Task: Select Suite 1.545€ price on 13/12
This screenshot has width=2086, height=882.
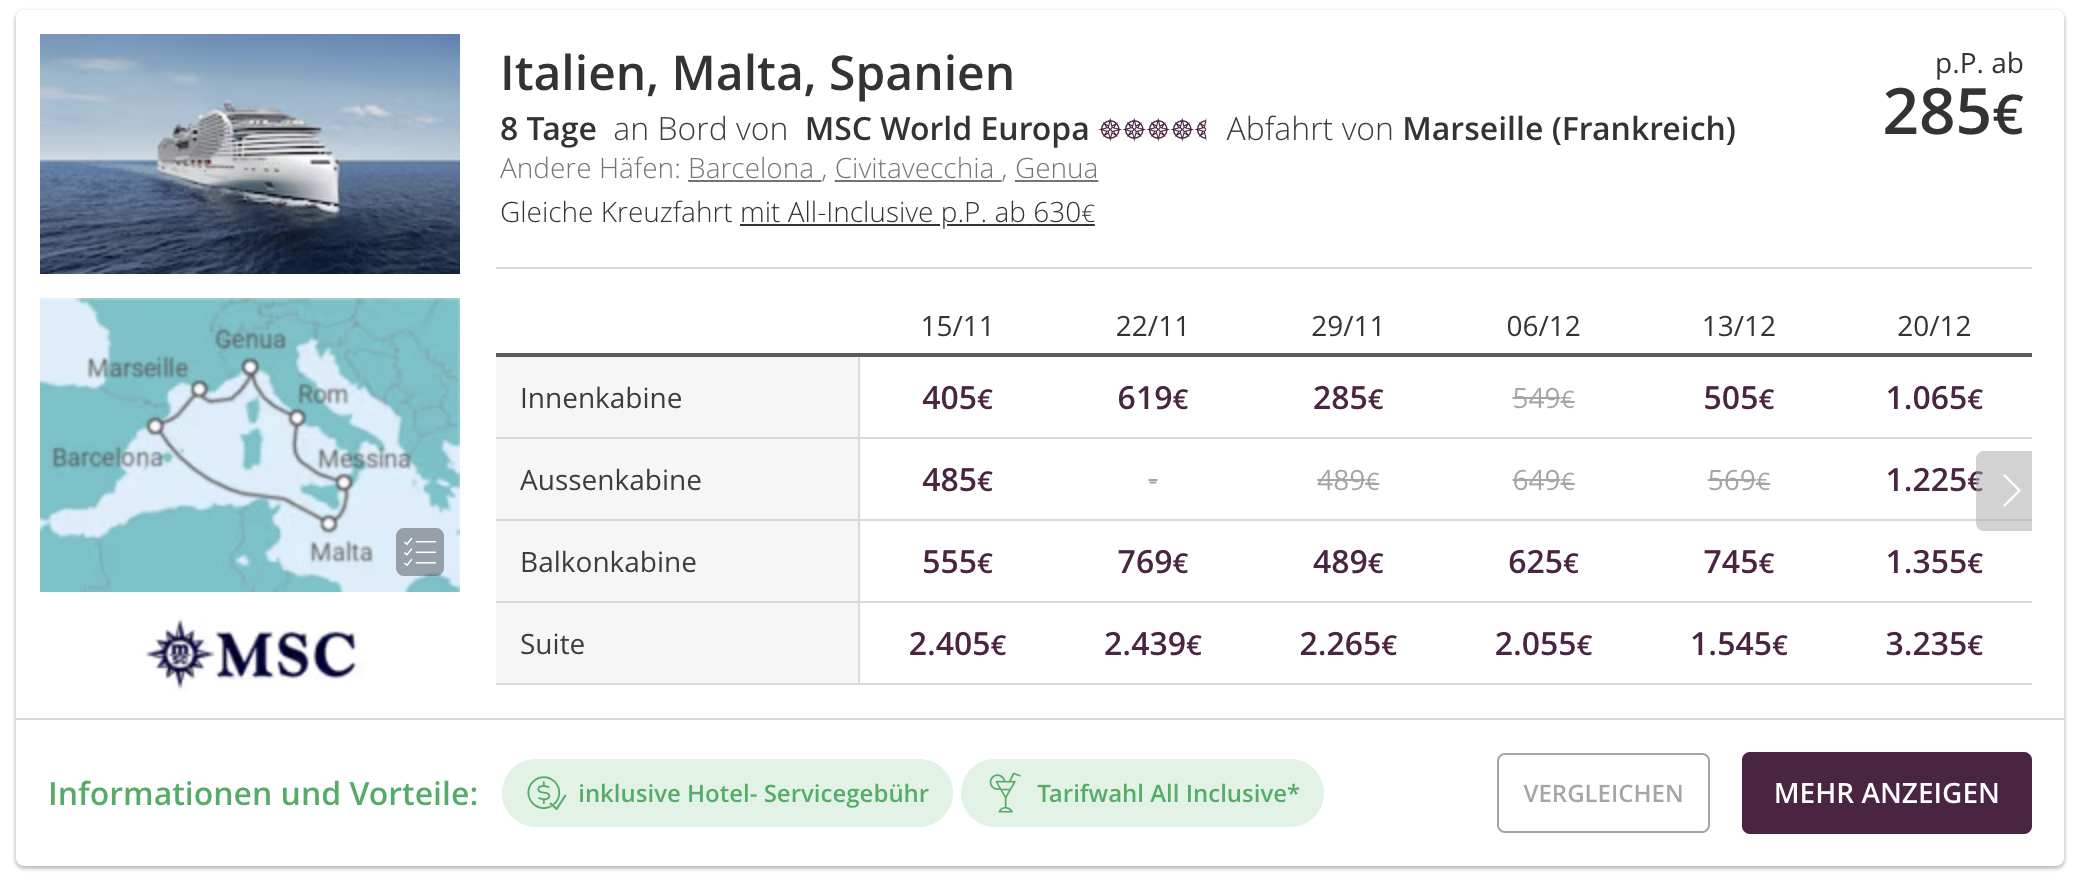Action: click(x=1738, y=645)
